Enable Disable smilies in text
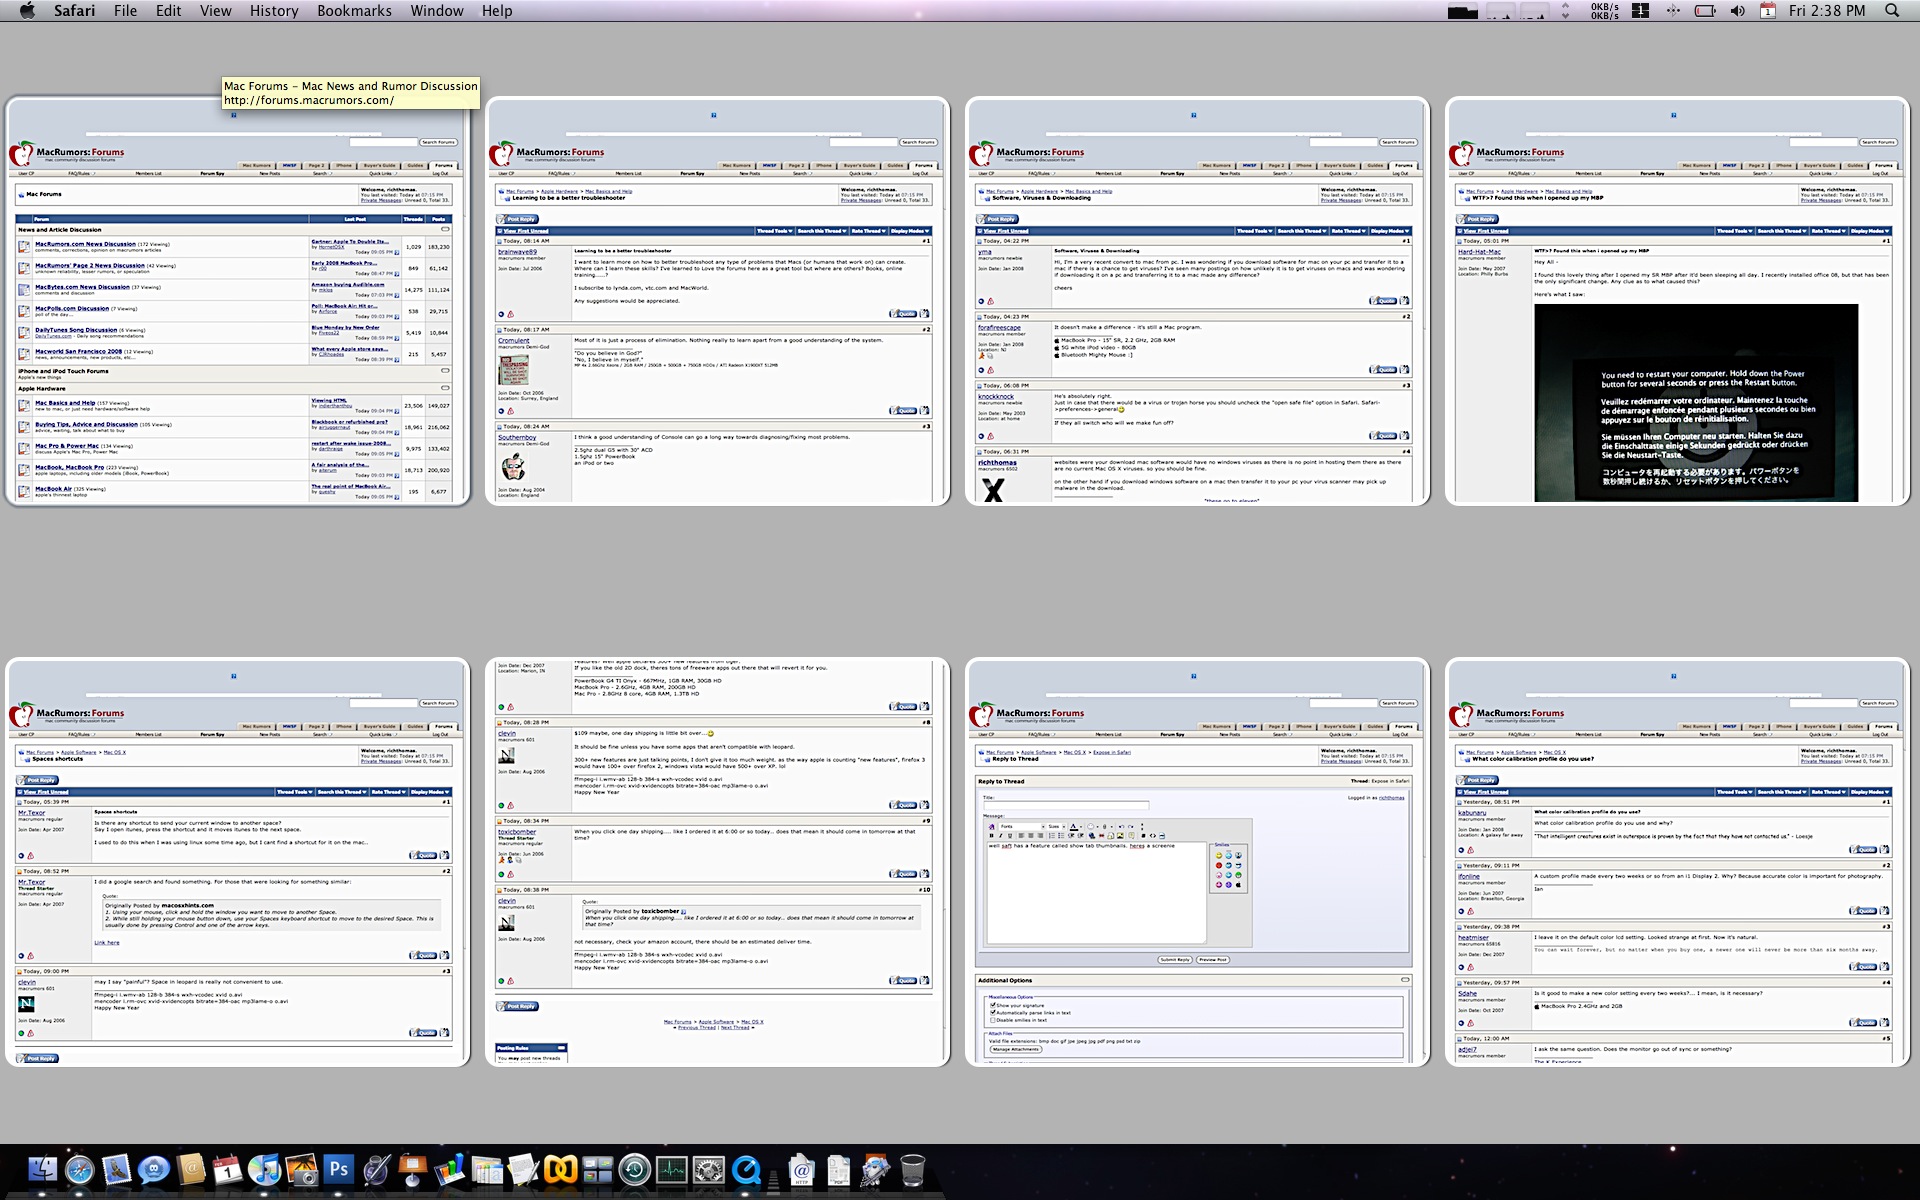Viewport: 1920px width, 1200px height. pos(992,1020)
